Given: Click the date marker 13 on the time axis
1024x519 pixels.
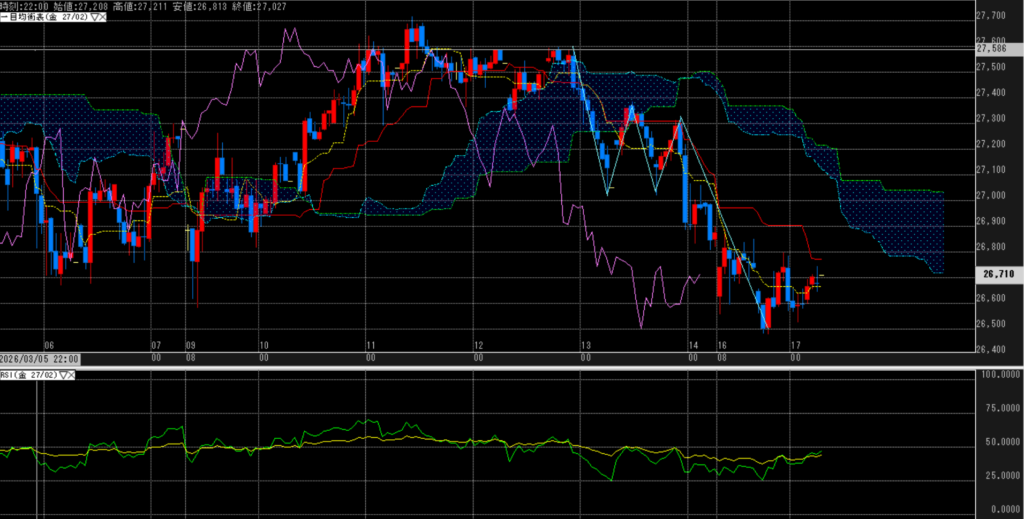Looking at the screenshot, I should [585, 343].
